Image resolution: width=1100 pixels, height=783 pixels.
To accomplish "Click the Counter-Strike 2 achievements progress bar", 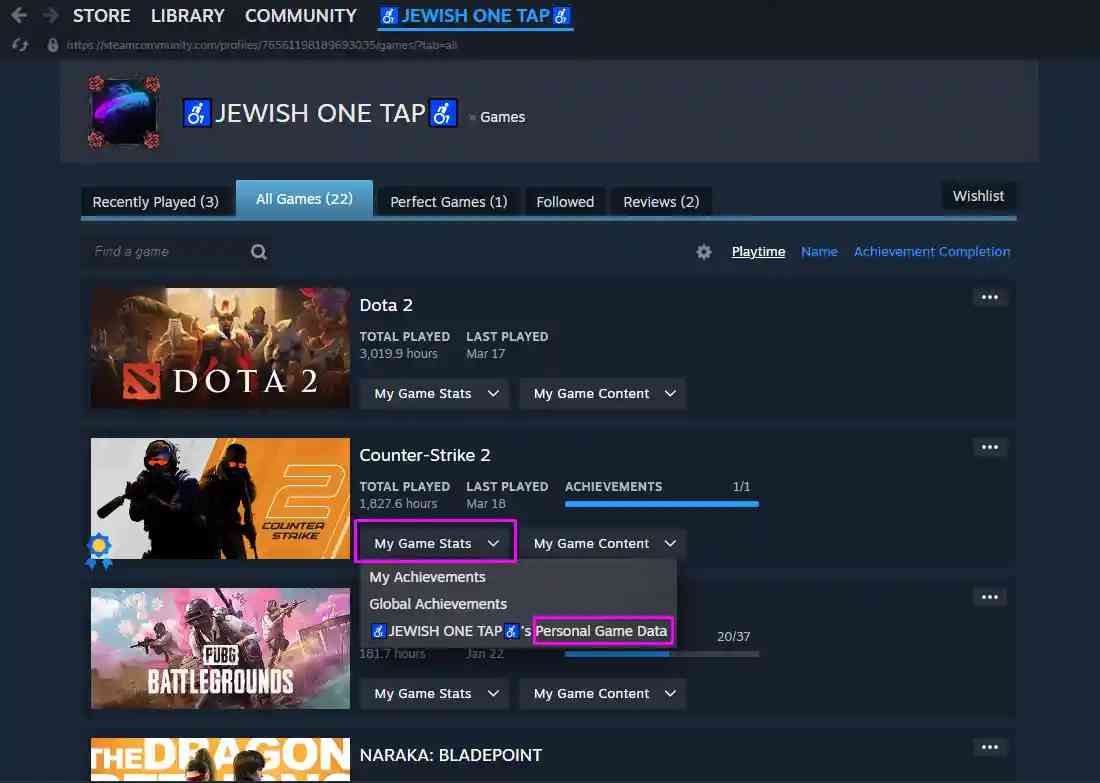I will pos(661,504).
